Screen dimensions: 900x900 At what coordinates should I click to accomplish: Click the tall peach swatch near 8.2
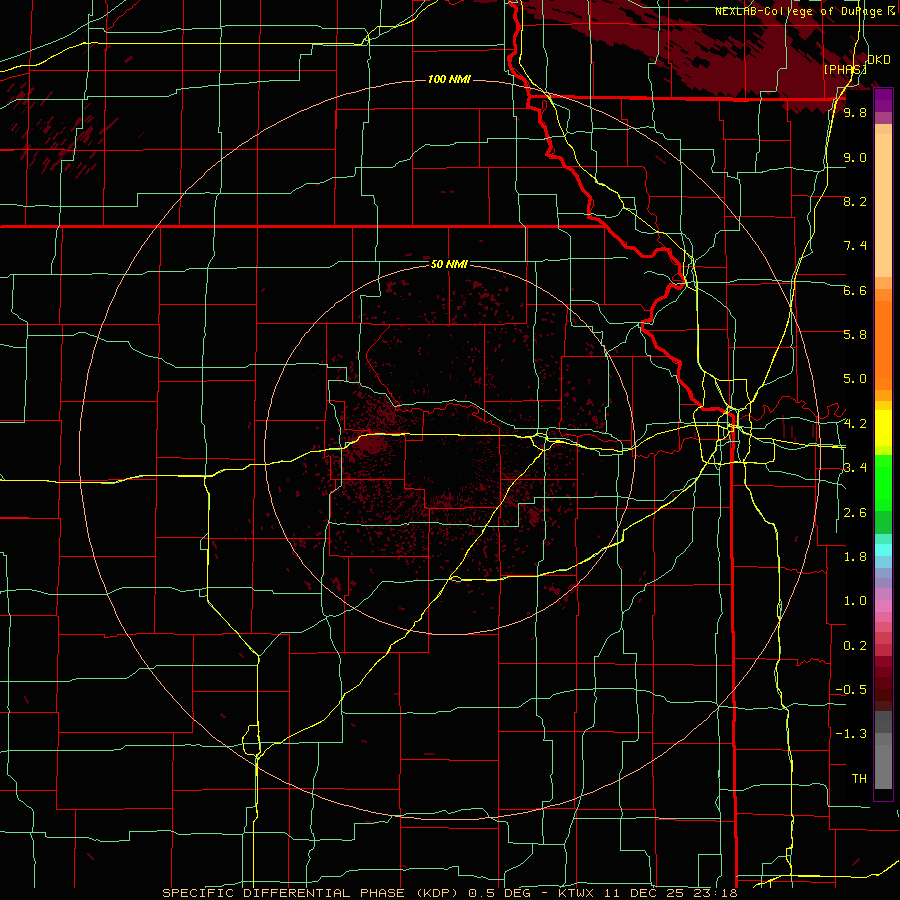883,206
